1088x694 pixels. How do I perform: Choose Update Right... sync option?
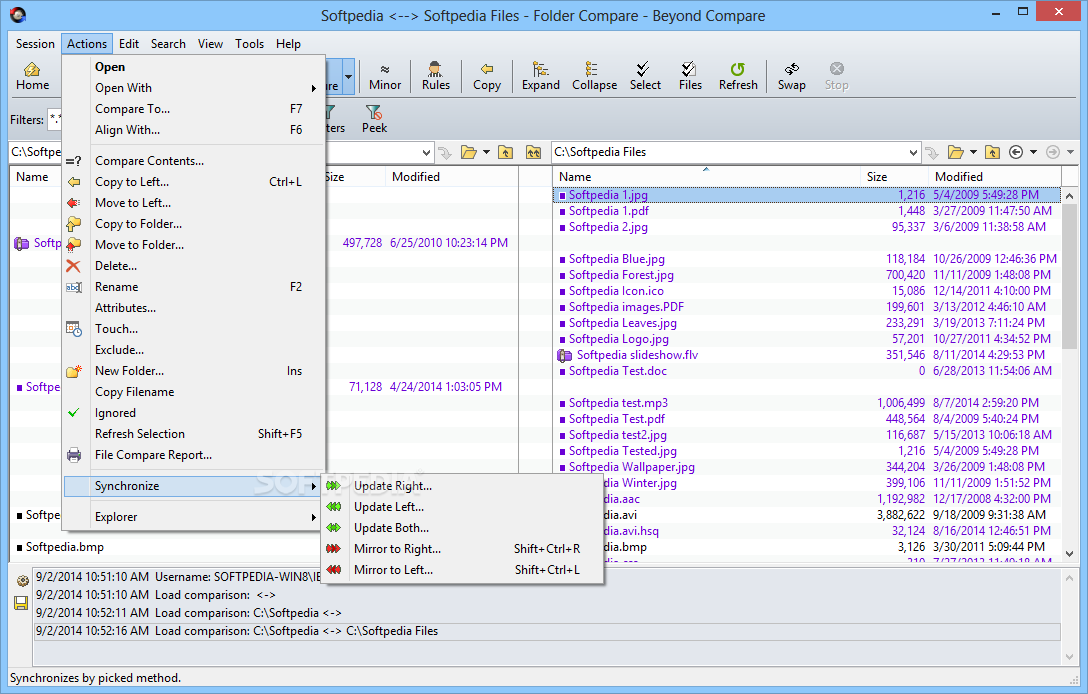[x=463, y=486]
